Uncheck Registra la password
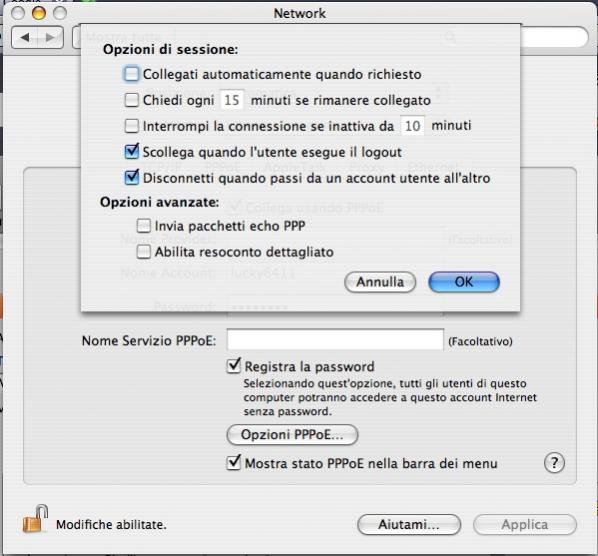The image size is (598, 556). 233,366
